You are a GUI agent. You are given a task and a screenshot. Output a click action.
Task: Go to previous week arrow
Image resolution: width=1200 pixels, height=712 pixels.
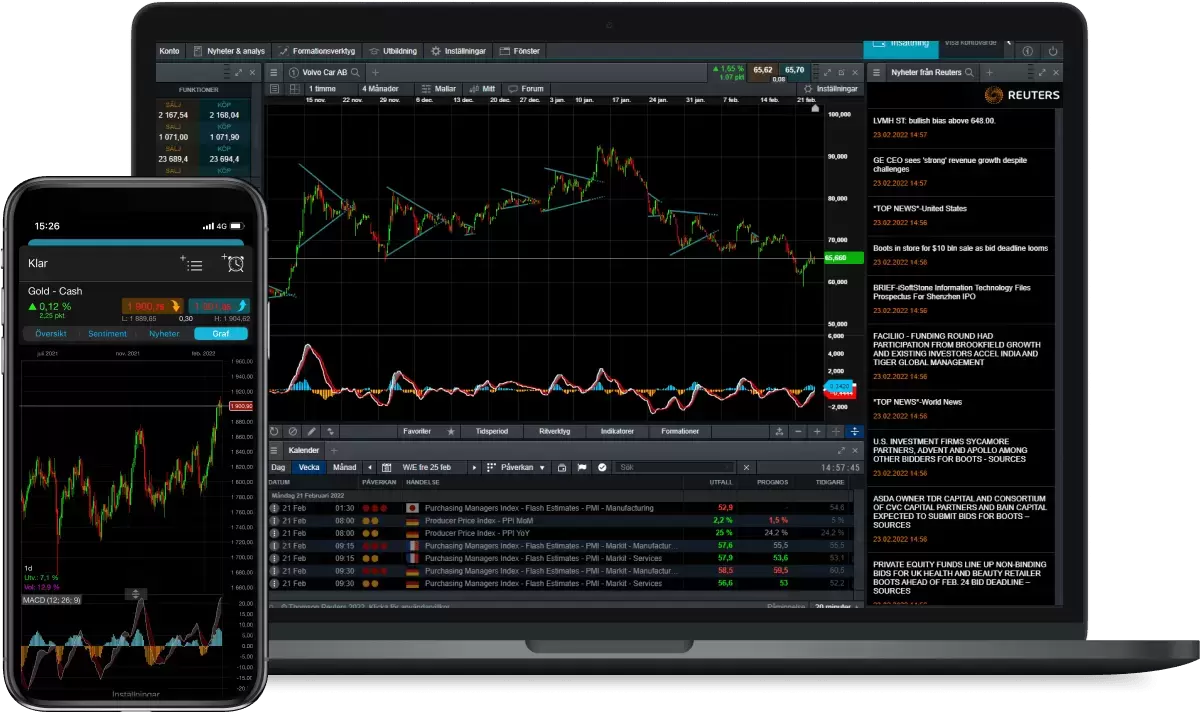click(370, 467)
